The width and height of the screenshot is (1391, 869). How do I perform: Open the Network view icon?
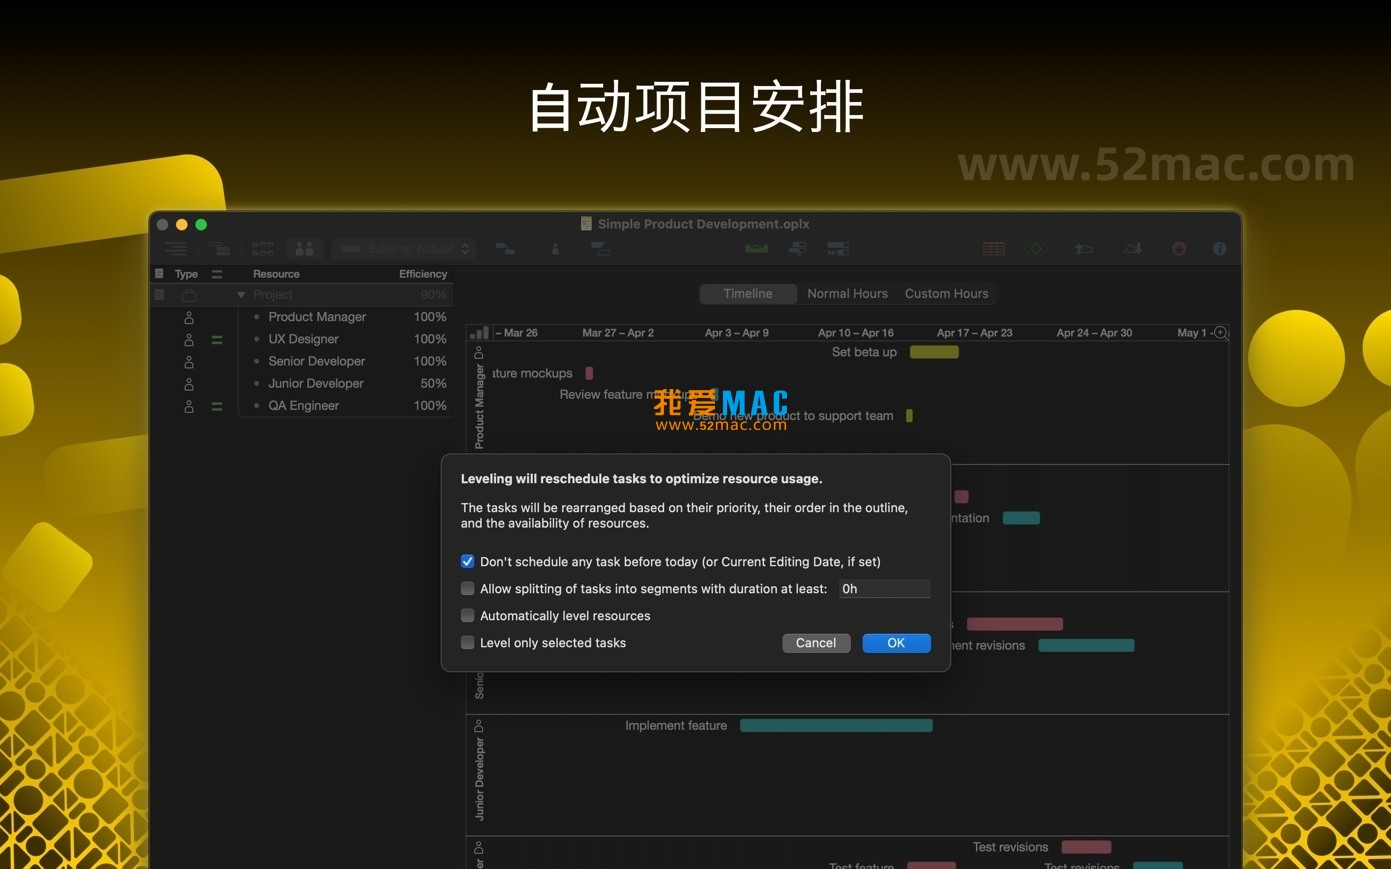[263, 248]
